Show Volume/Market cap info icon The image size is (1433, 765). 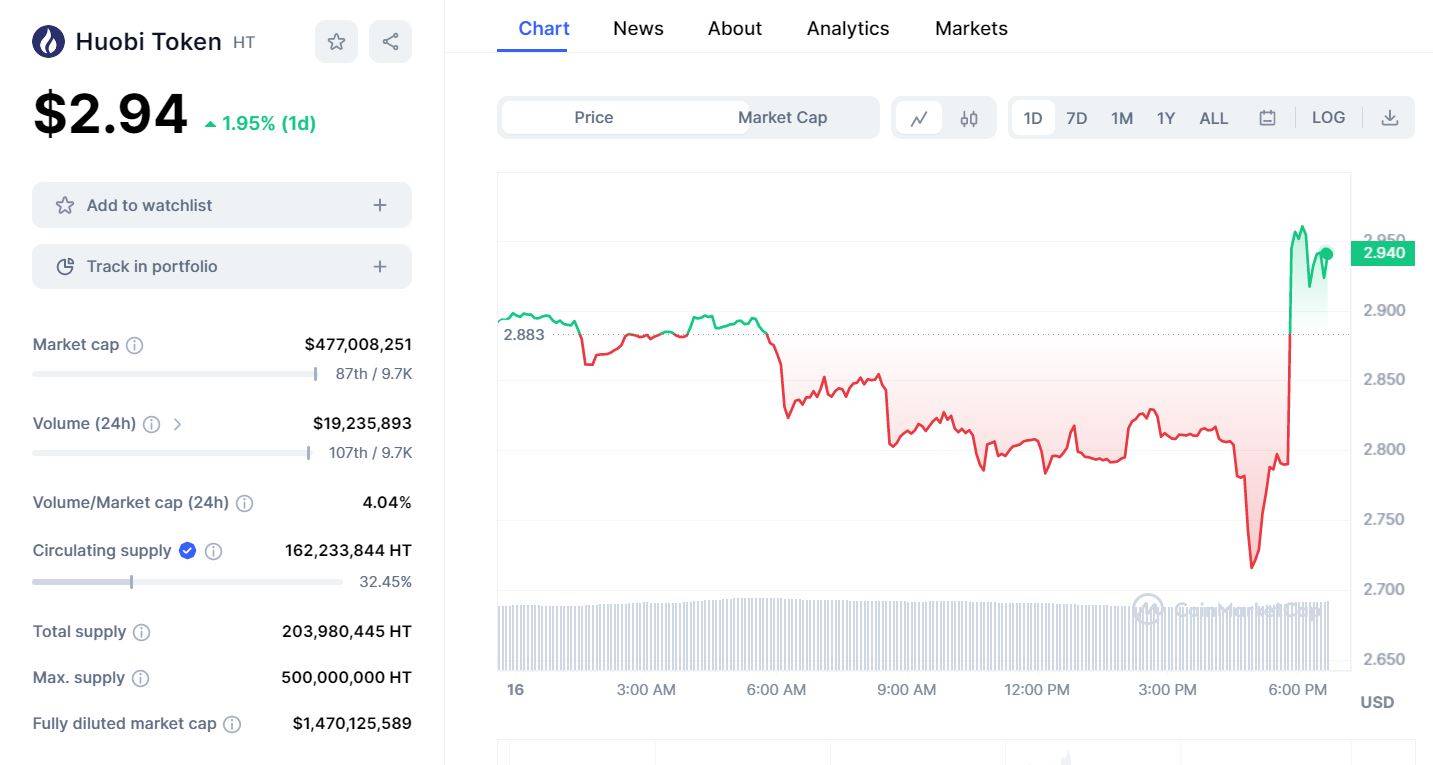[x=244, y=503]
